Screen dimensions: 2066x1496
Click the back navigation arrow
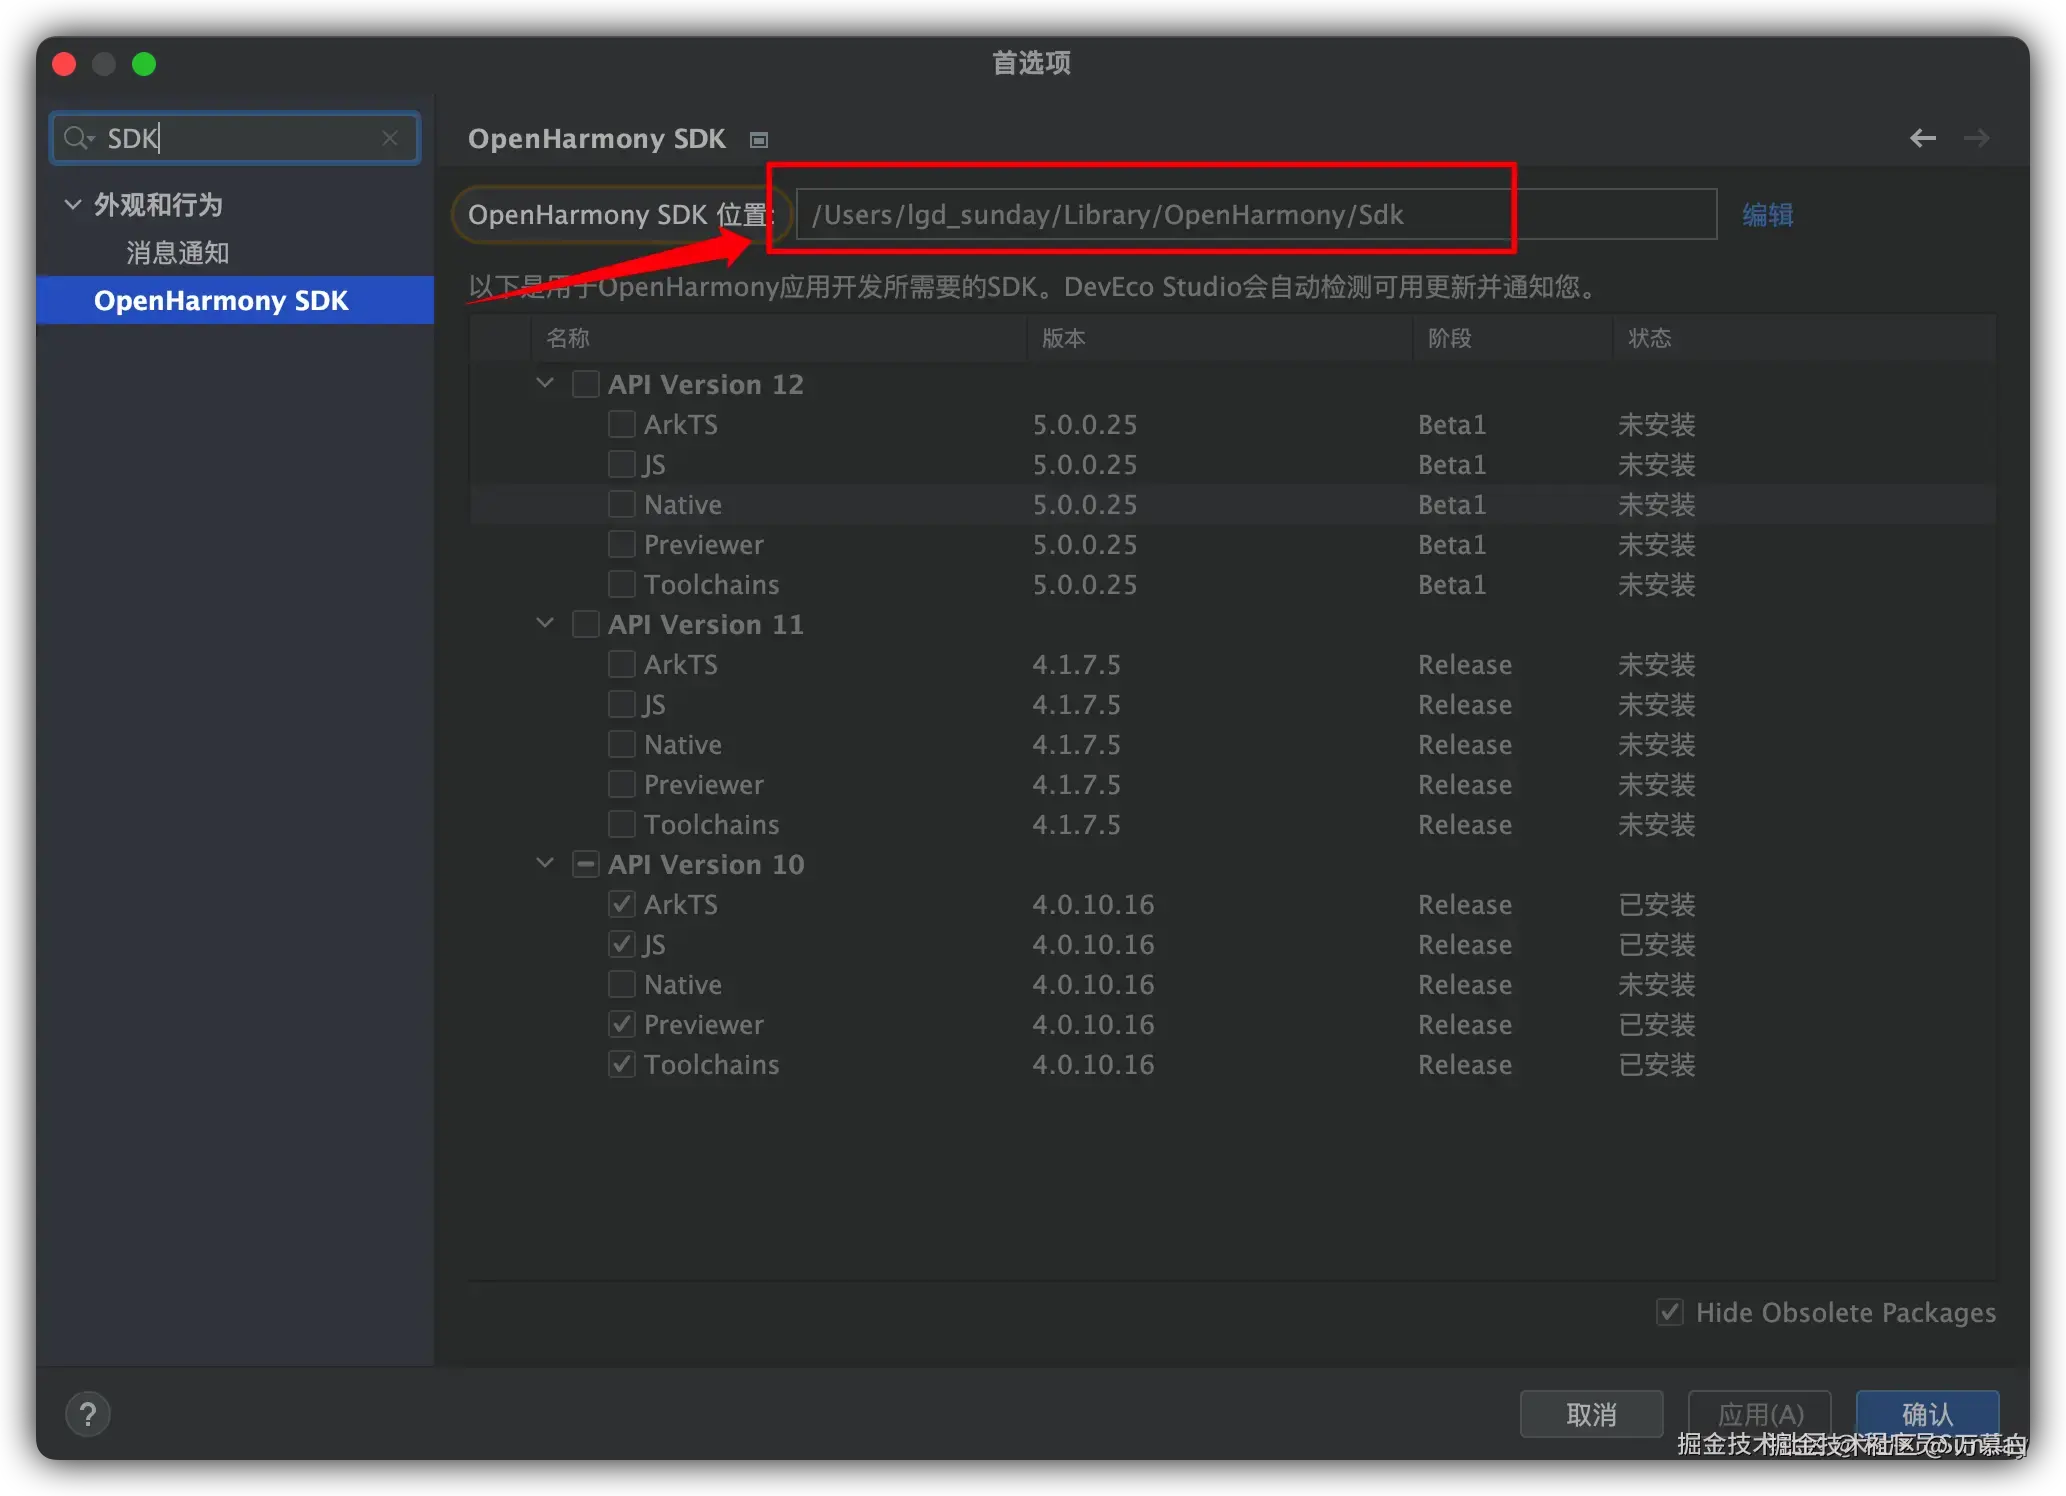pos(1922,138)
